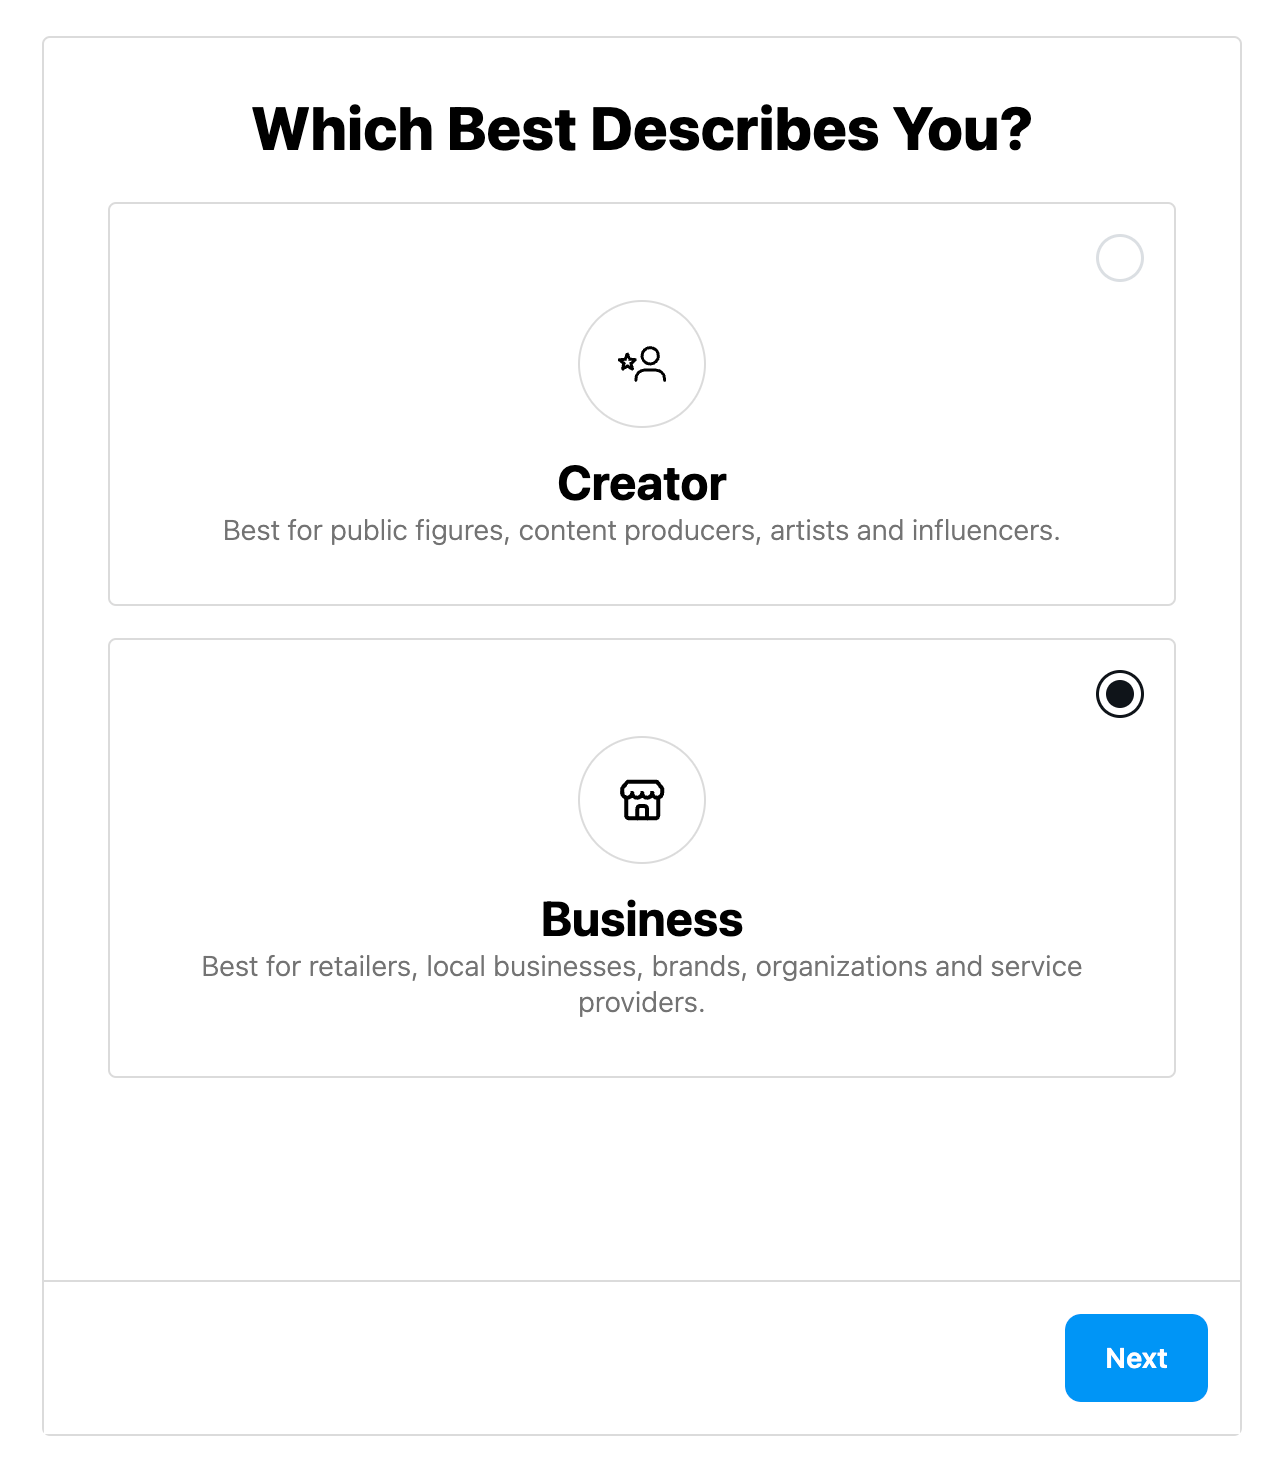Click the bold Creator heading

point(642,484)
